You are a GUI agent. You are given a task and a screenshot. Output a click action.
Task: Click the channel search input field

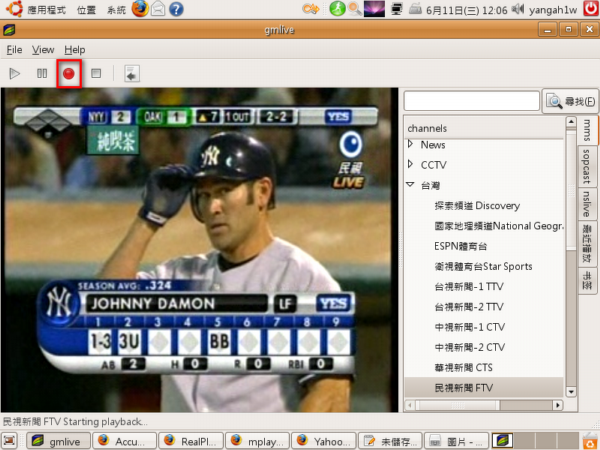[471, 101]
